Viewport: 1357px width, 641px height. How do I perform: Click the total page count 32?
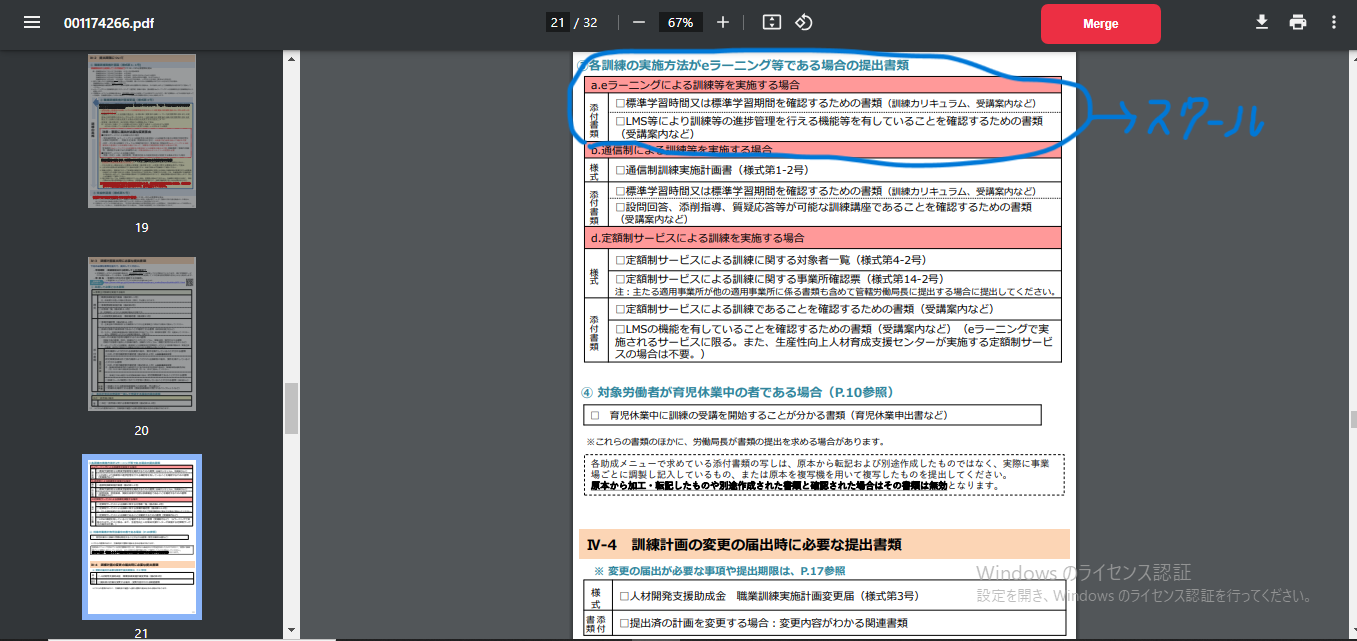[590, 22]
